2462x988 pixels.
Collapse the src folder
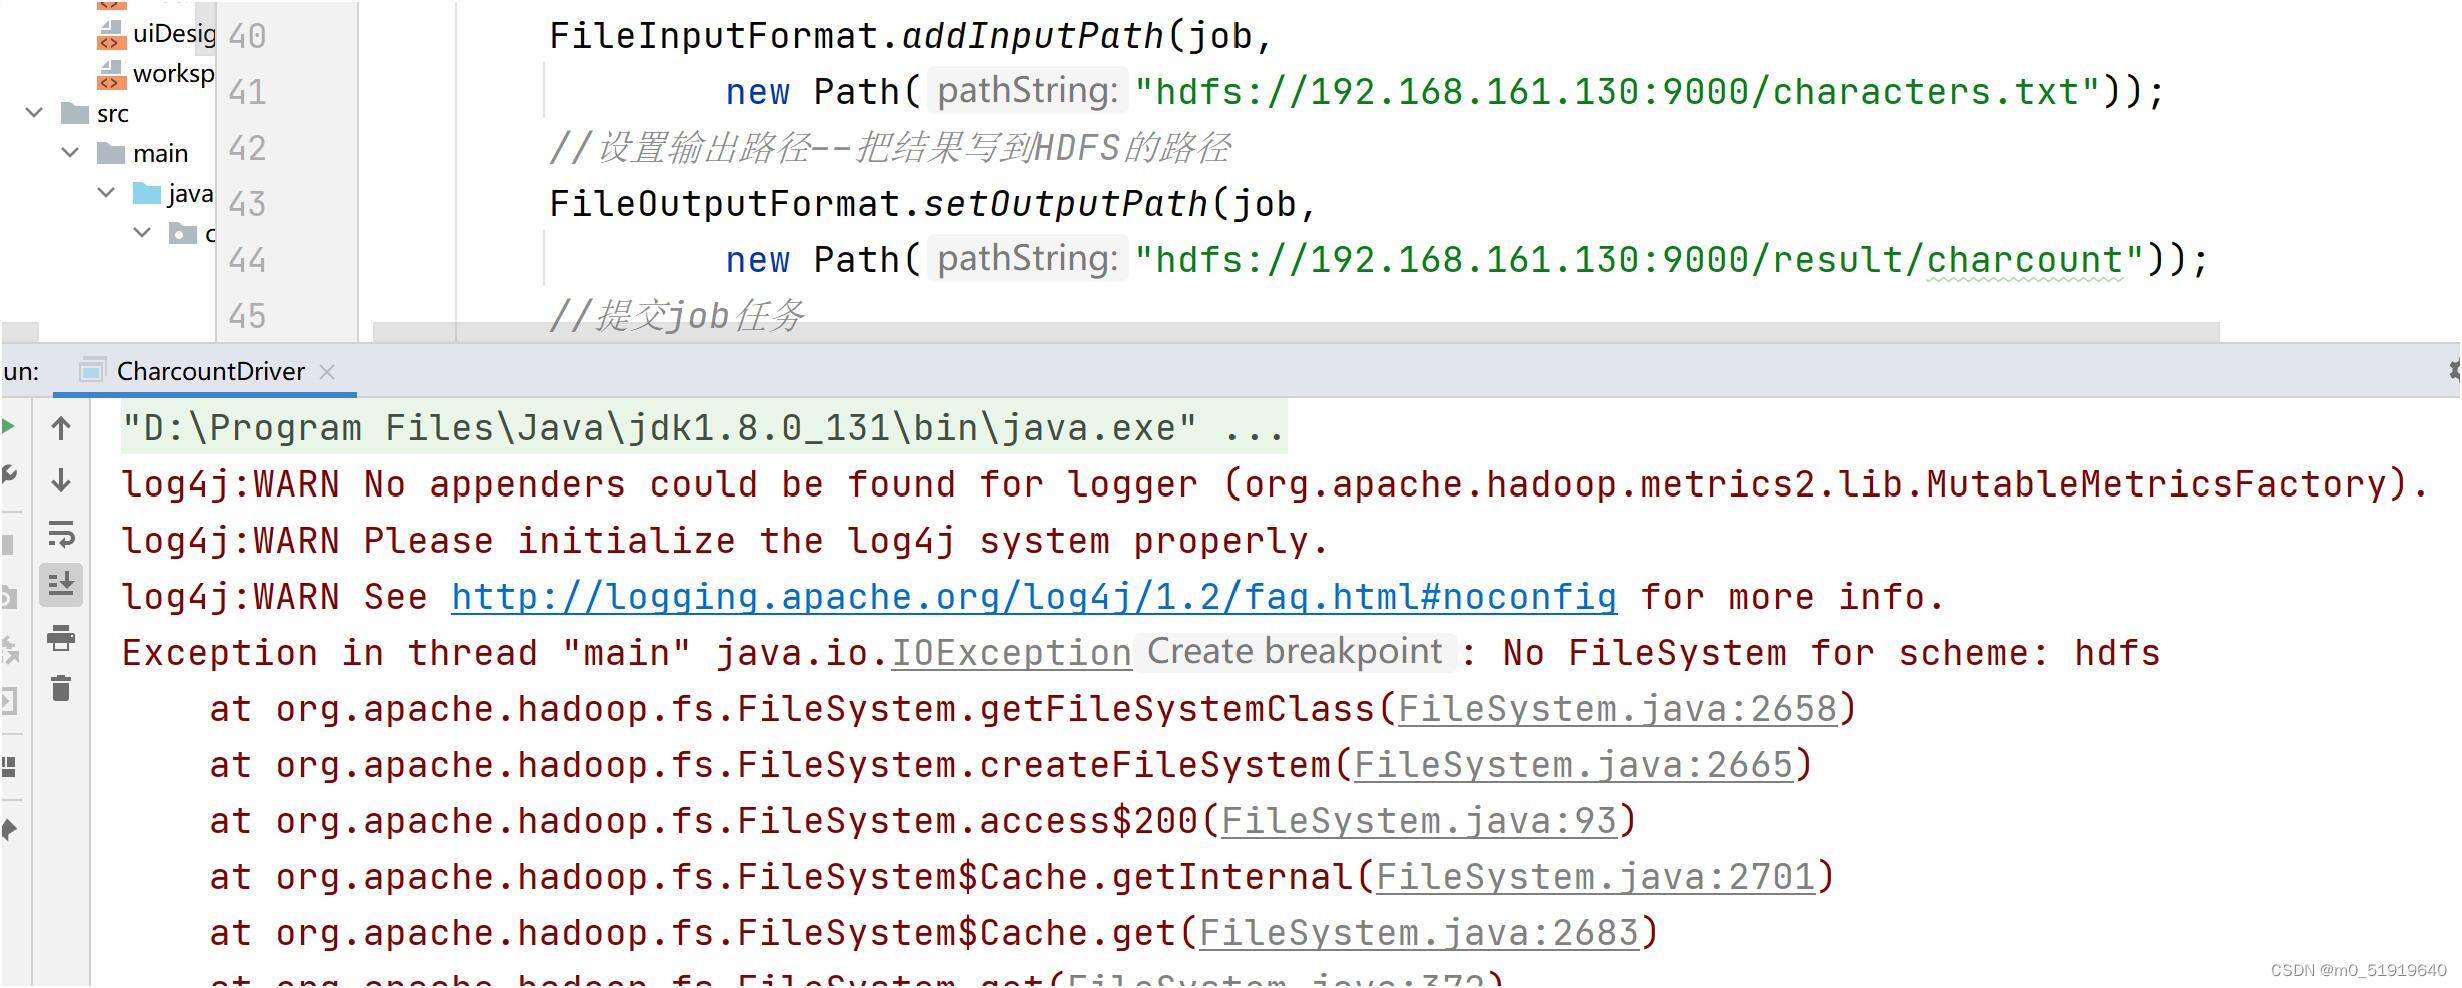click(34, 113)
